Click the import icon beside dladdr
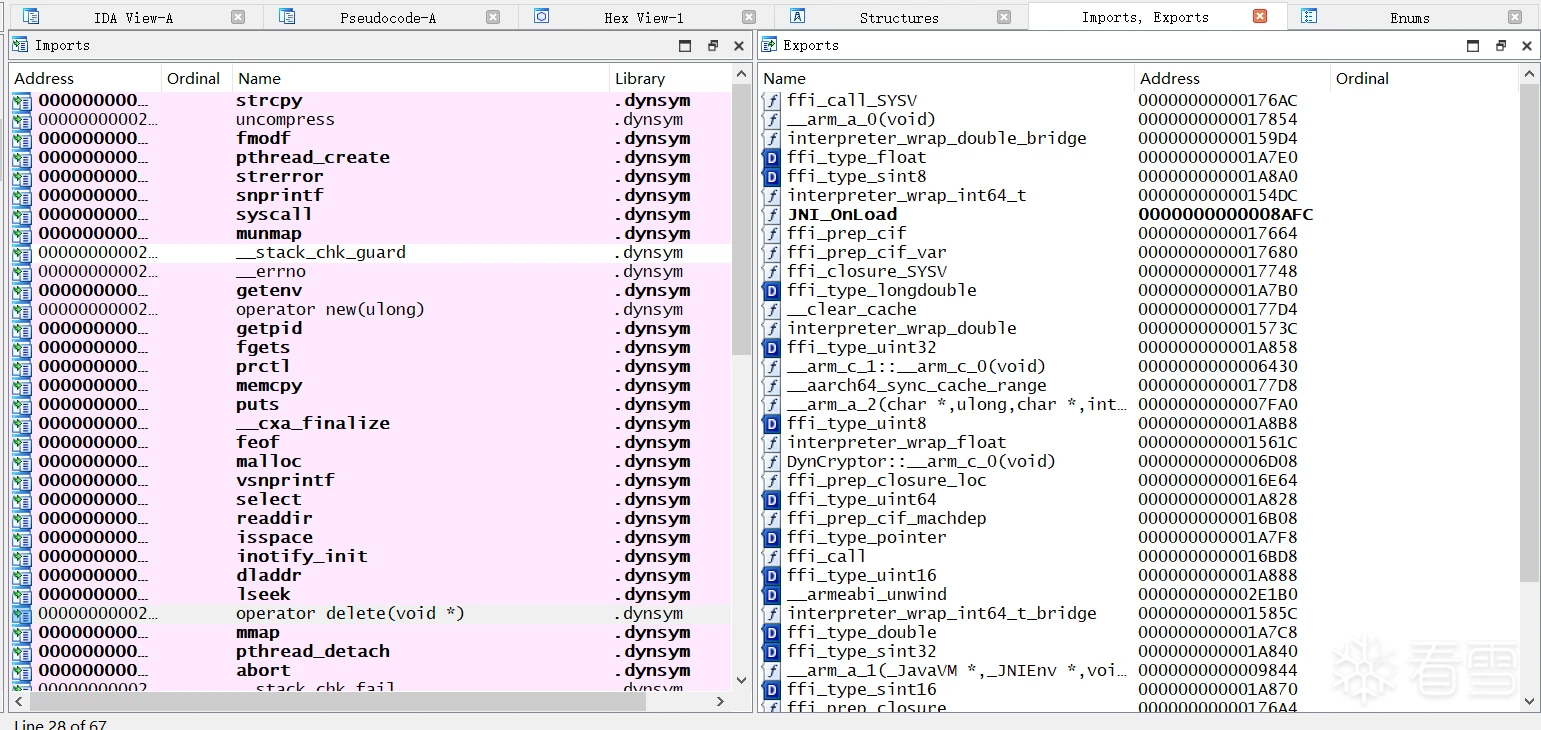 tap(22, 576)
